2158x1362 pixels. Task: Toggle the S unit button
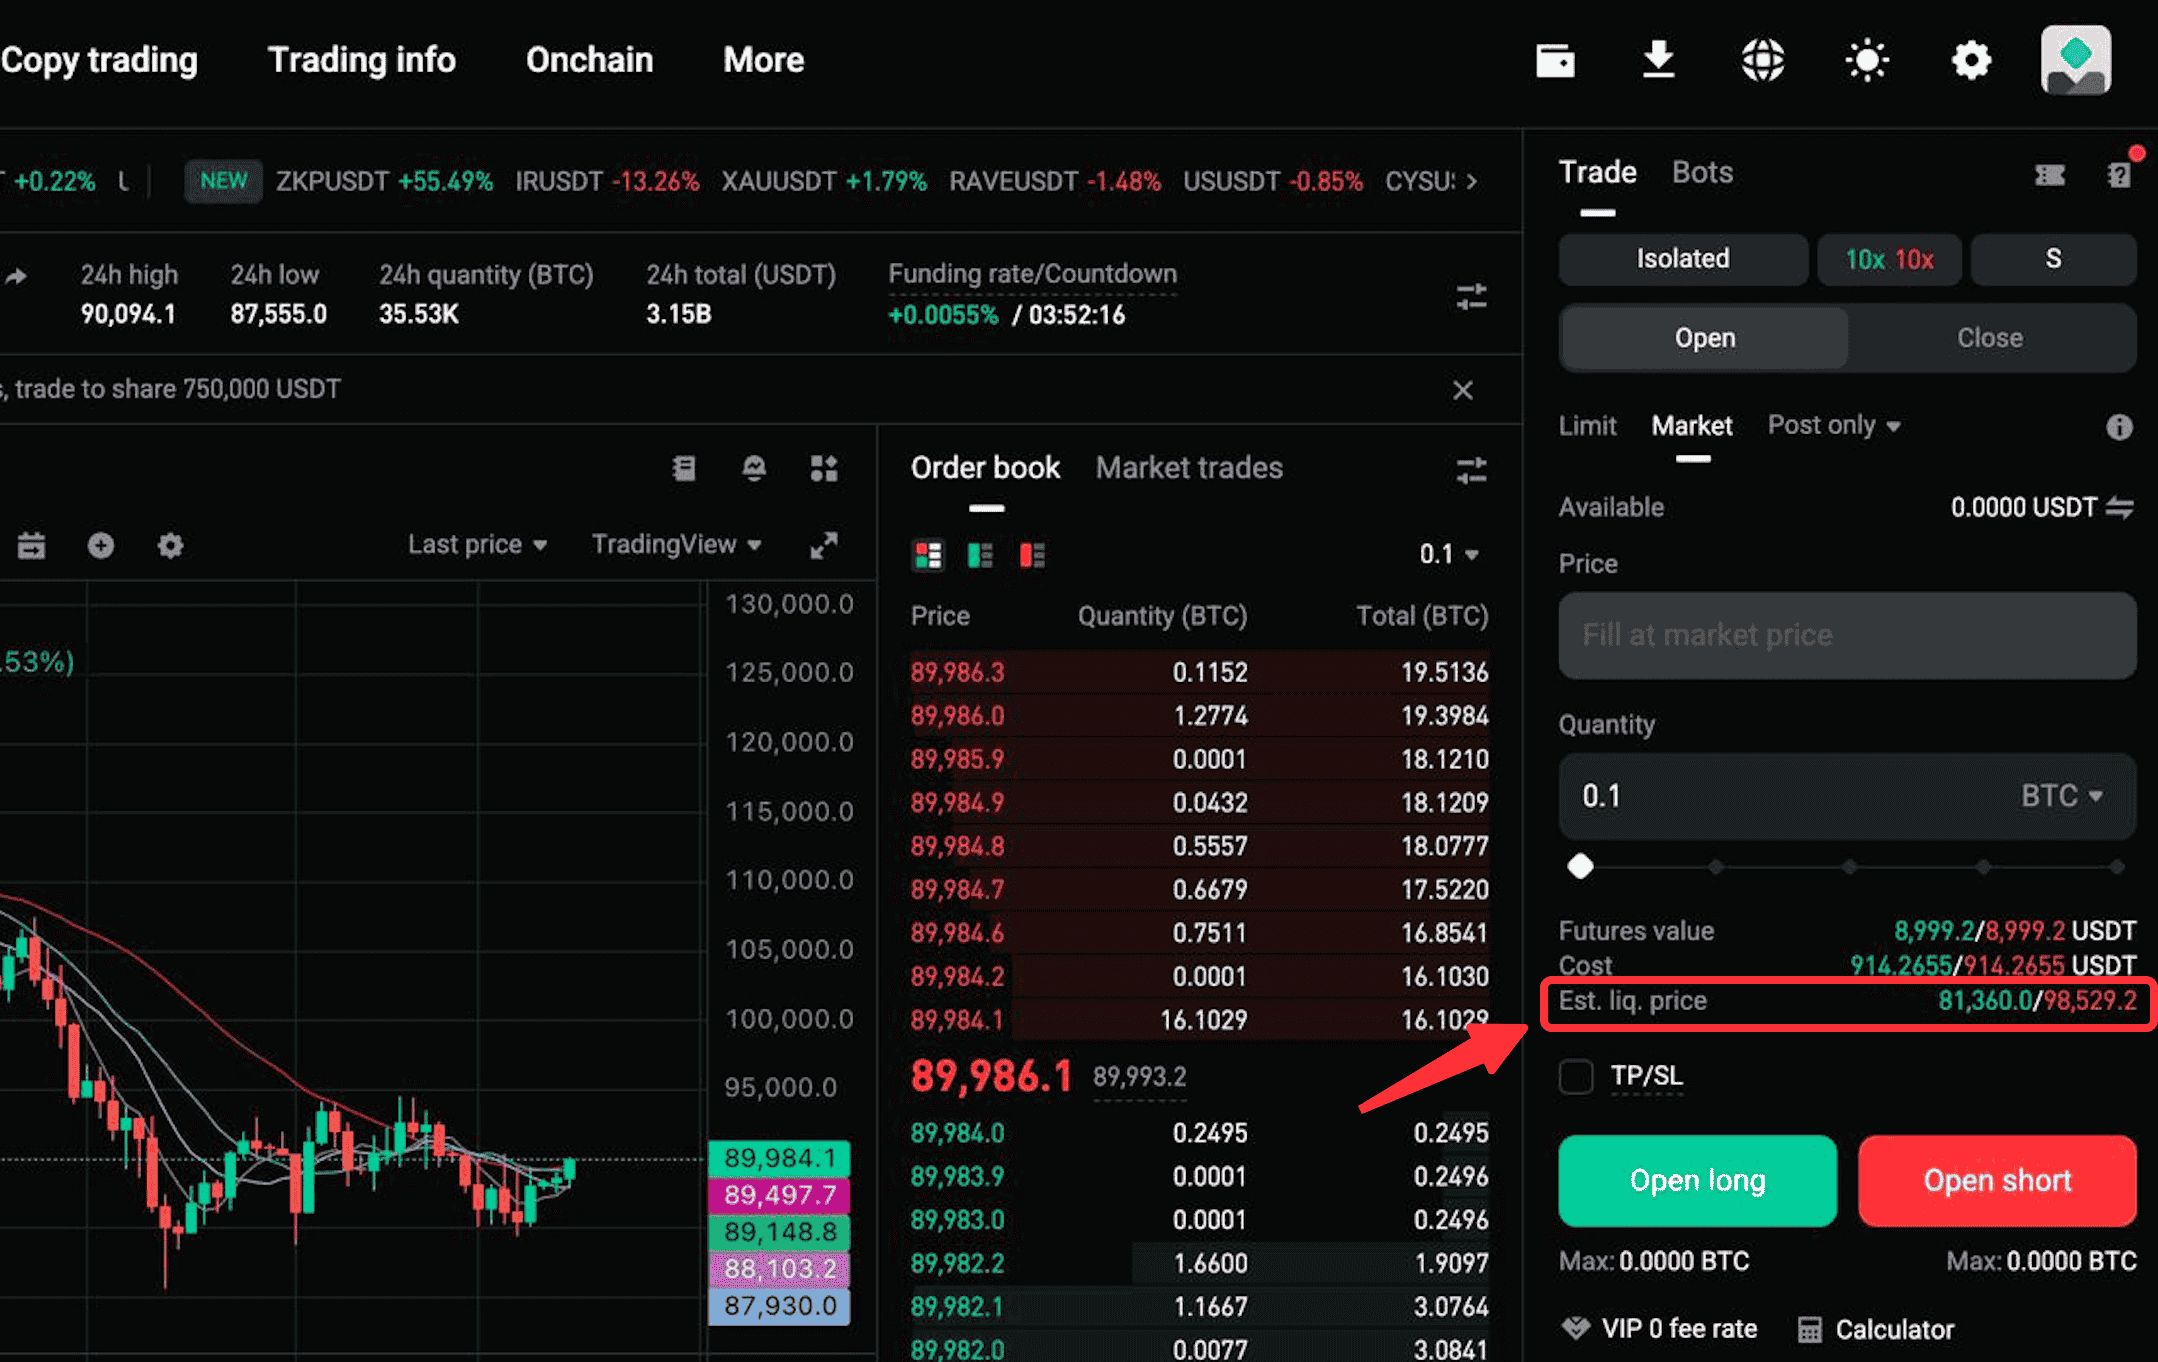2053,258
